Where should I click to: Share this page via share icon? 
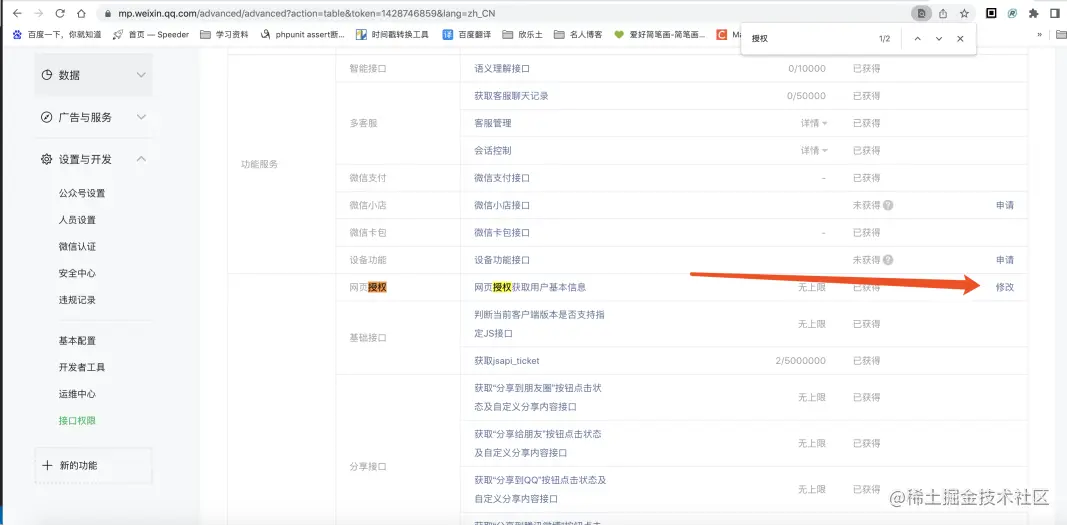pos(943,13)
